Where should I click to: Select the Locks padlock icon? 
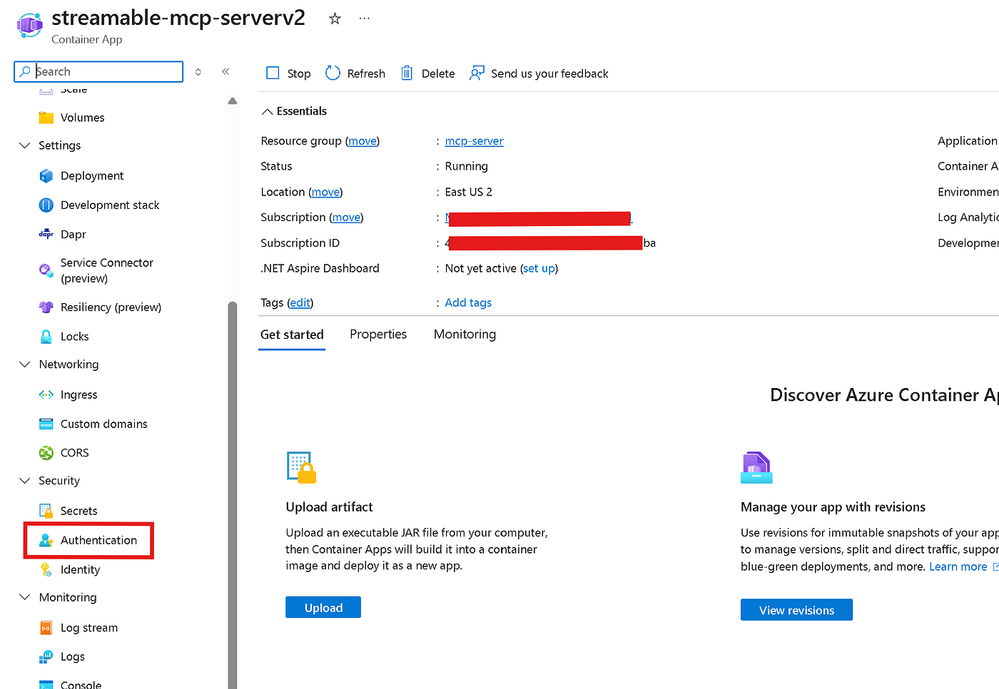46,337
